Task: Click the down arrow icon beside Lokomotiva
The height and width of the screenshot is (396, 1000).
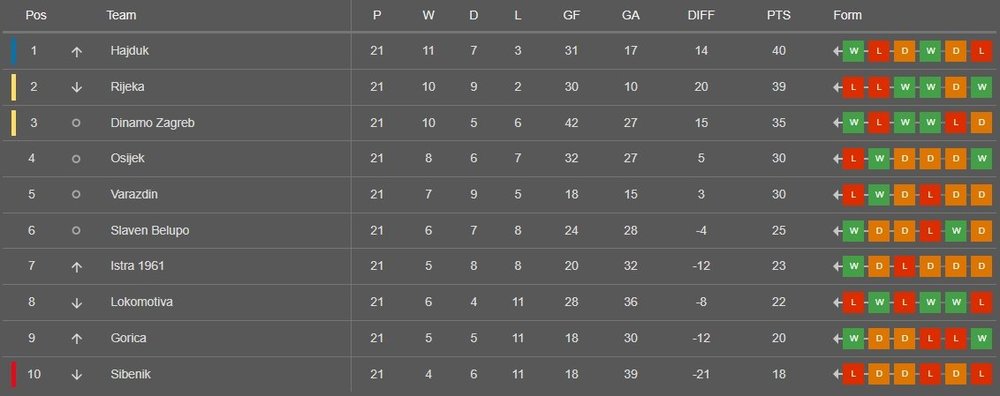Action: pyautogui.click(x=77, y=303)
